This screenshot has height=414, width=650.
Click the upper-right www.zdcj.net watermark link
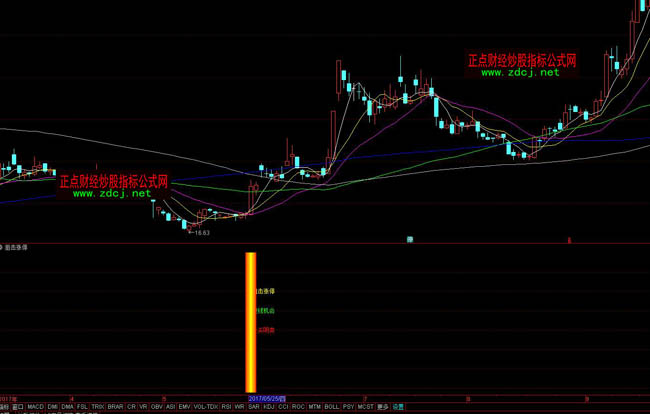click(x=519, y=74)
